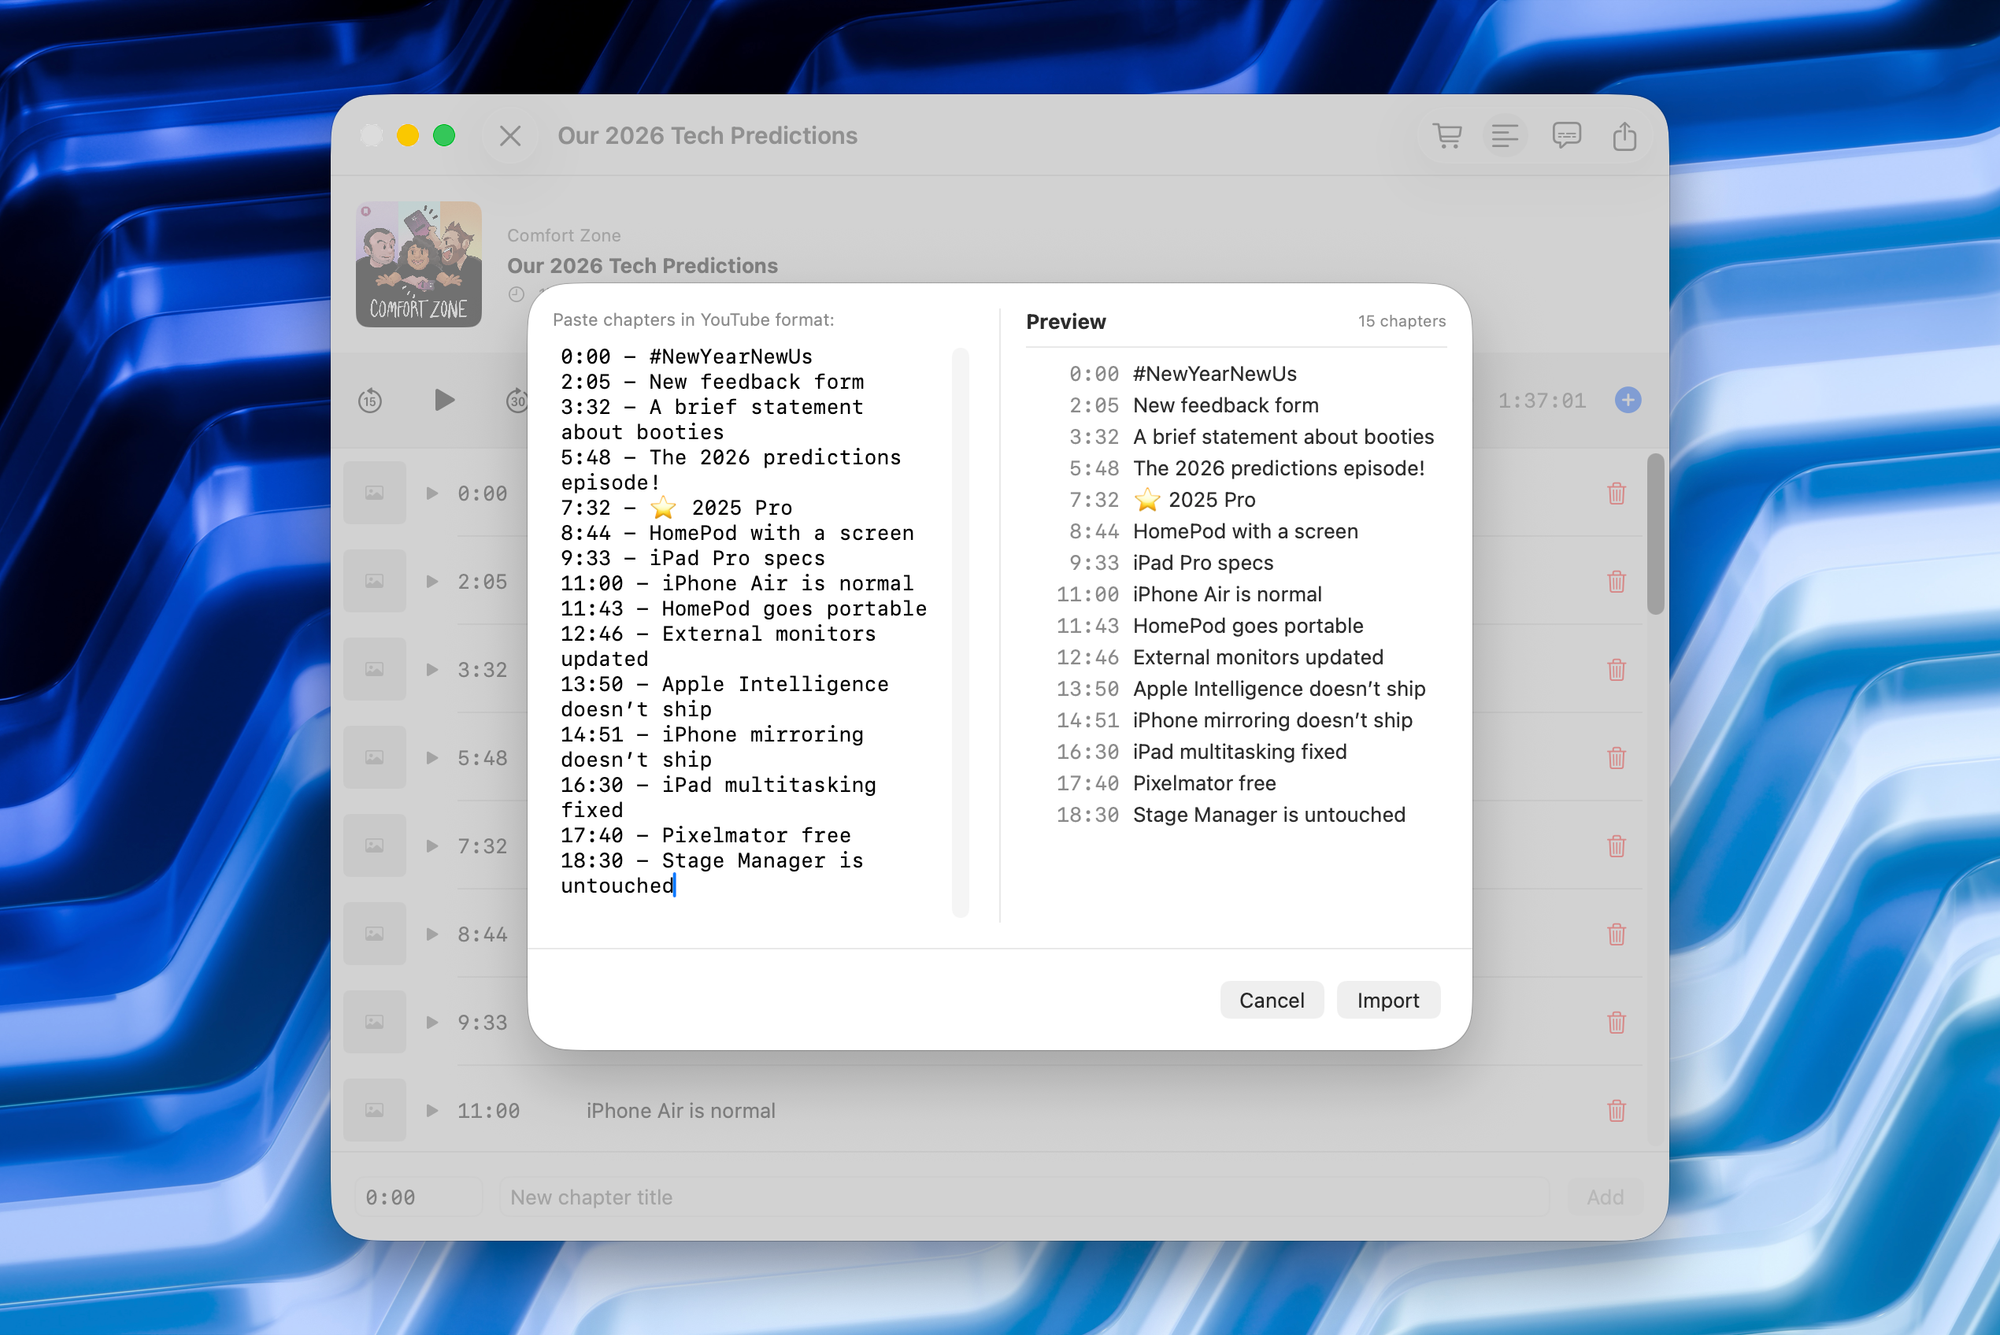Click the share icon in toolbar
The height and width of the screenshot is (1335, 2000).
1625,136
